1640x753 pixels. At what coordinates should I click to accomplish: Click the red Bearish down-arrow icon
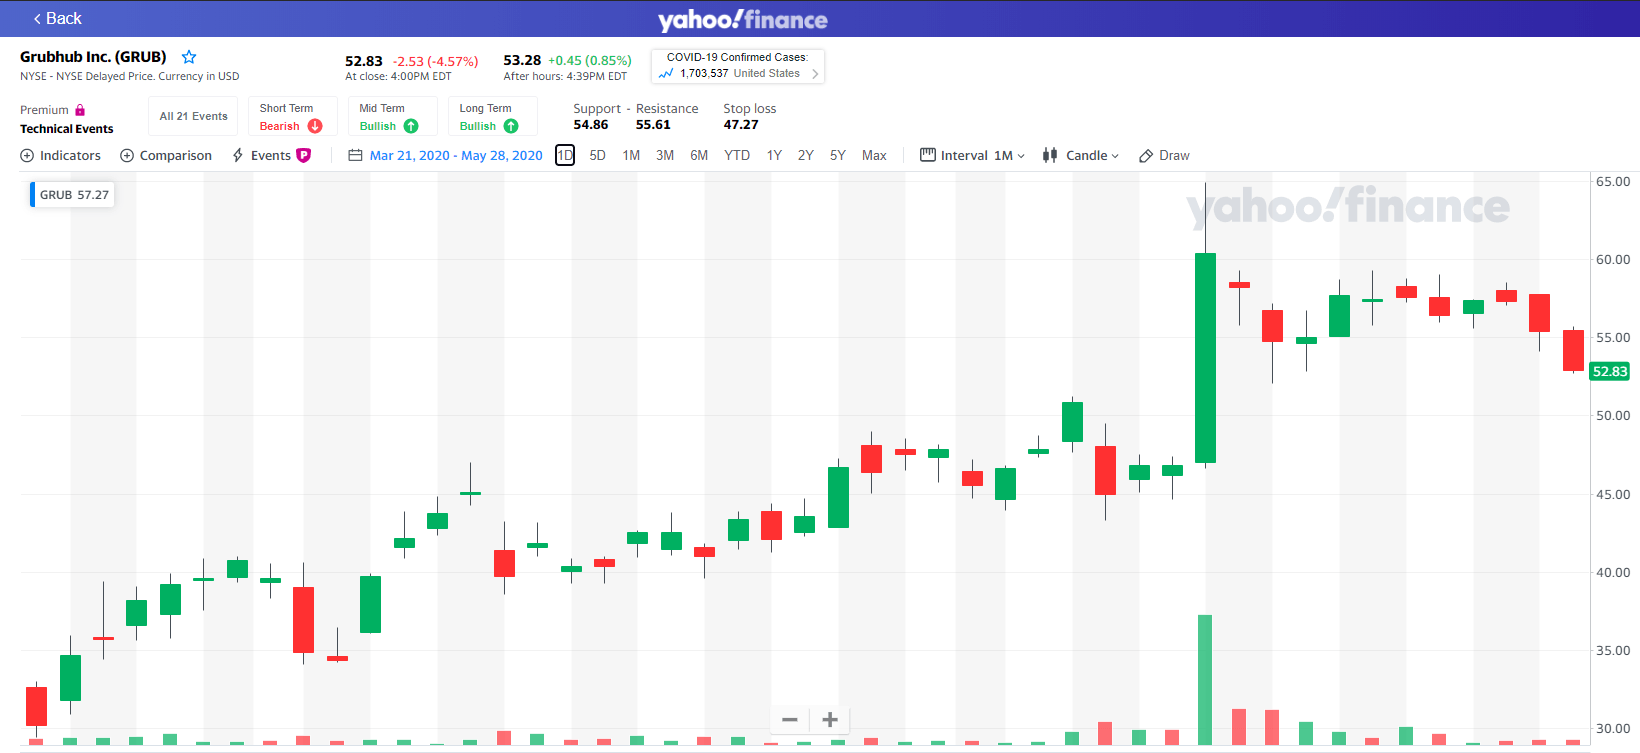tap(315, 126)
